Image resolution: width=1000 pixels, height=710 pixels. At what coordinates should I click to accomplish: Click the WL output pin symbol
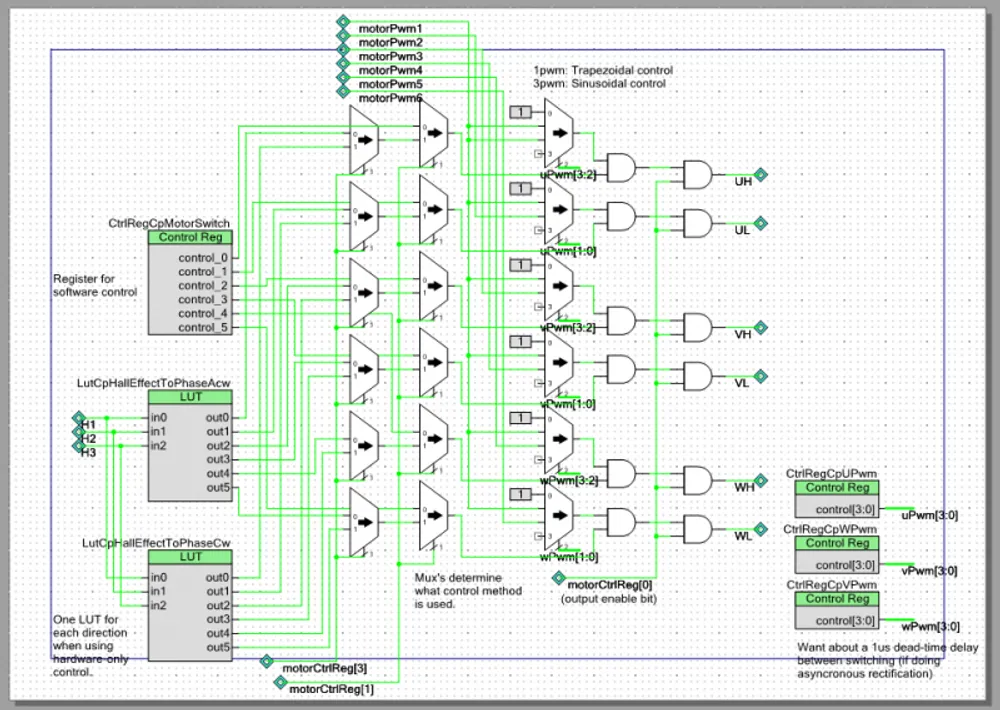[761, 531]
